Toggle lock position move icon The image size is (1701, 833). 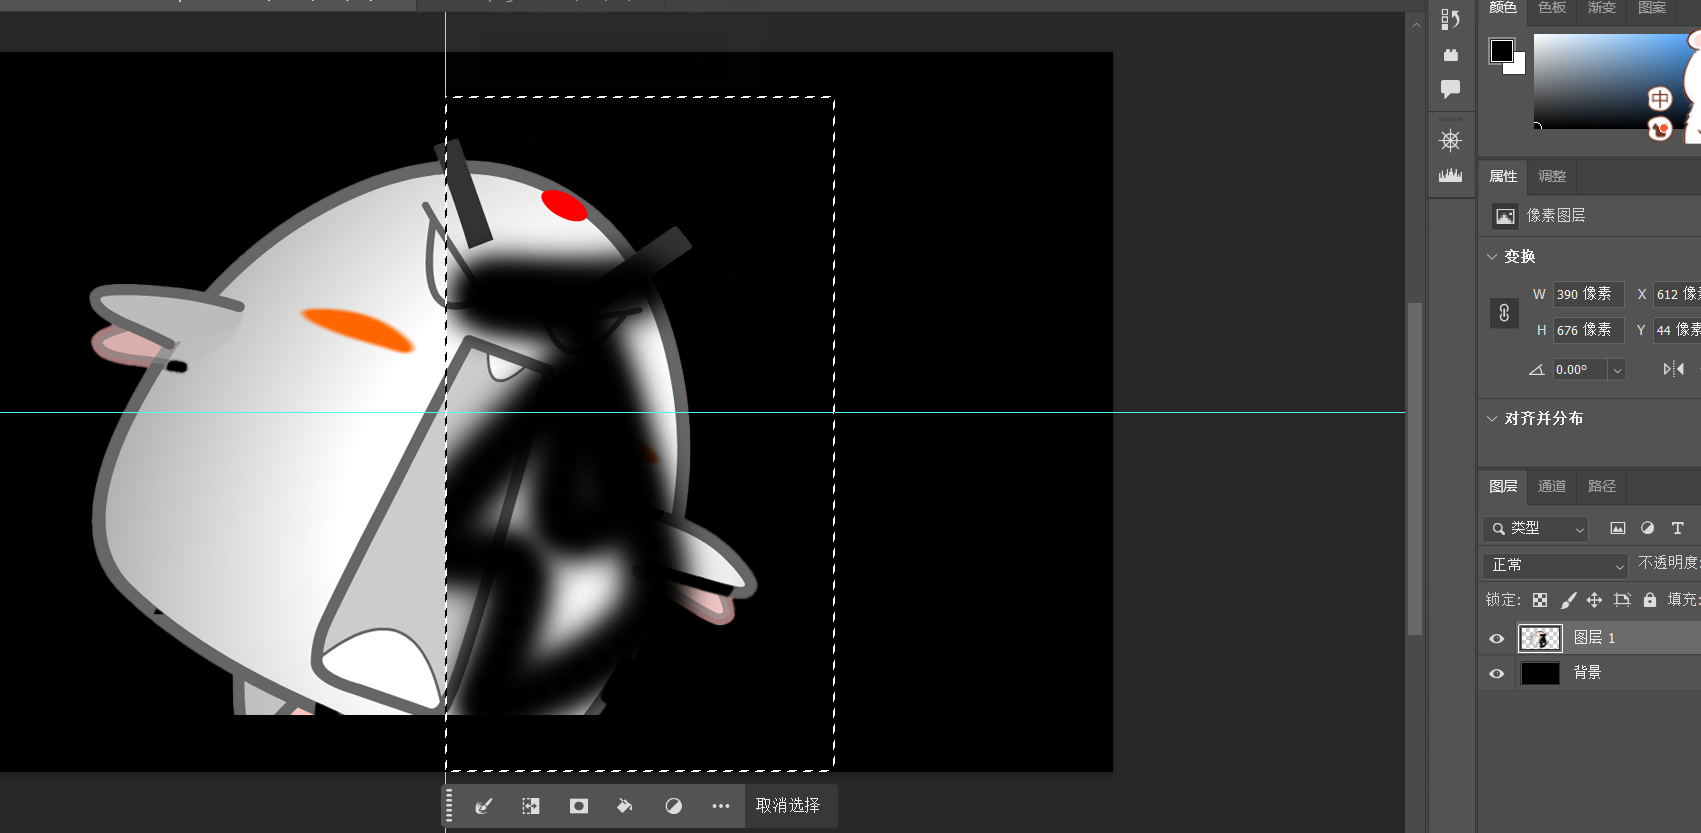click(1594, 600)
